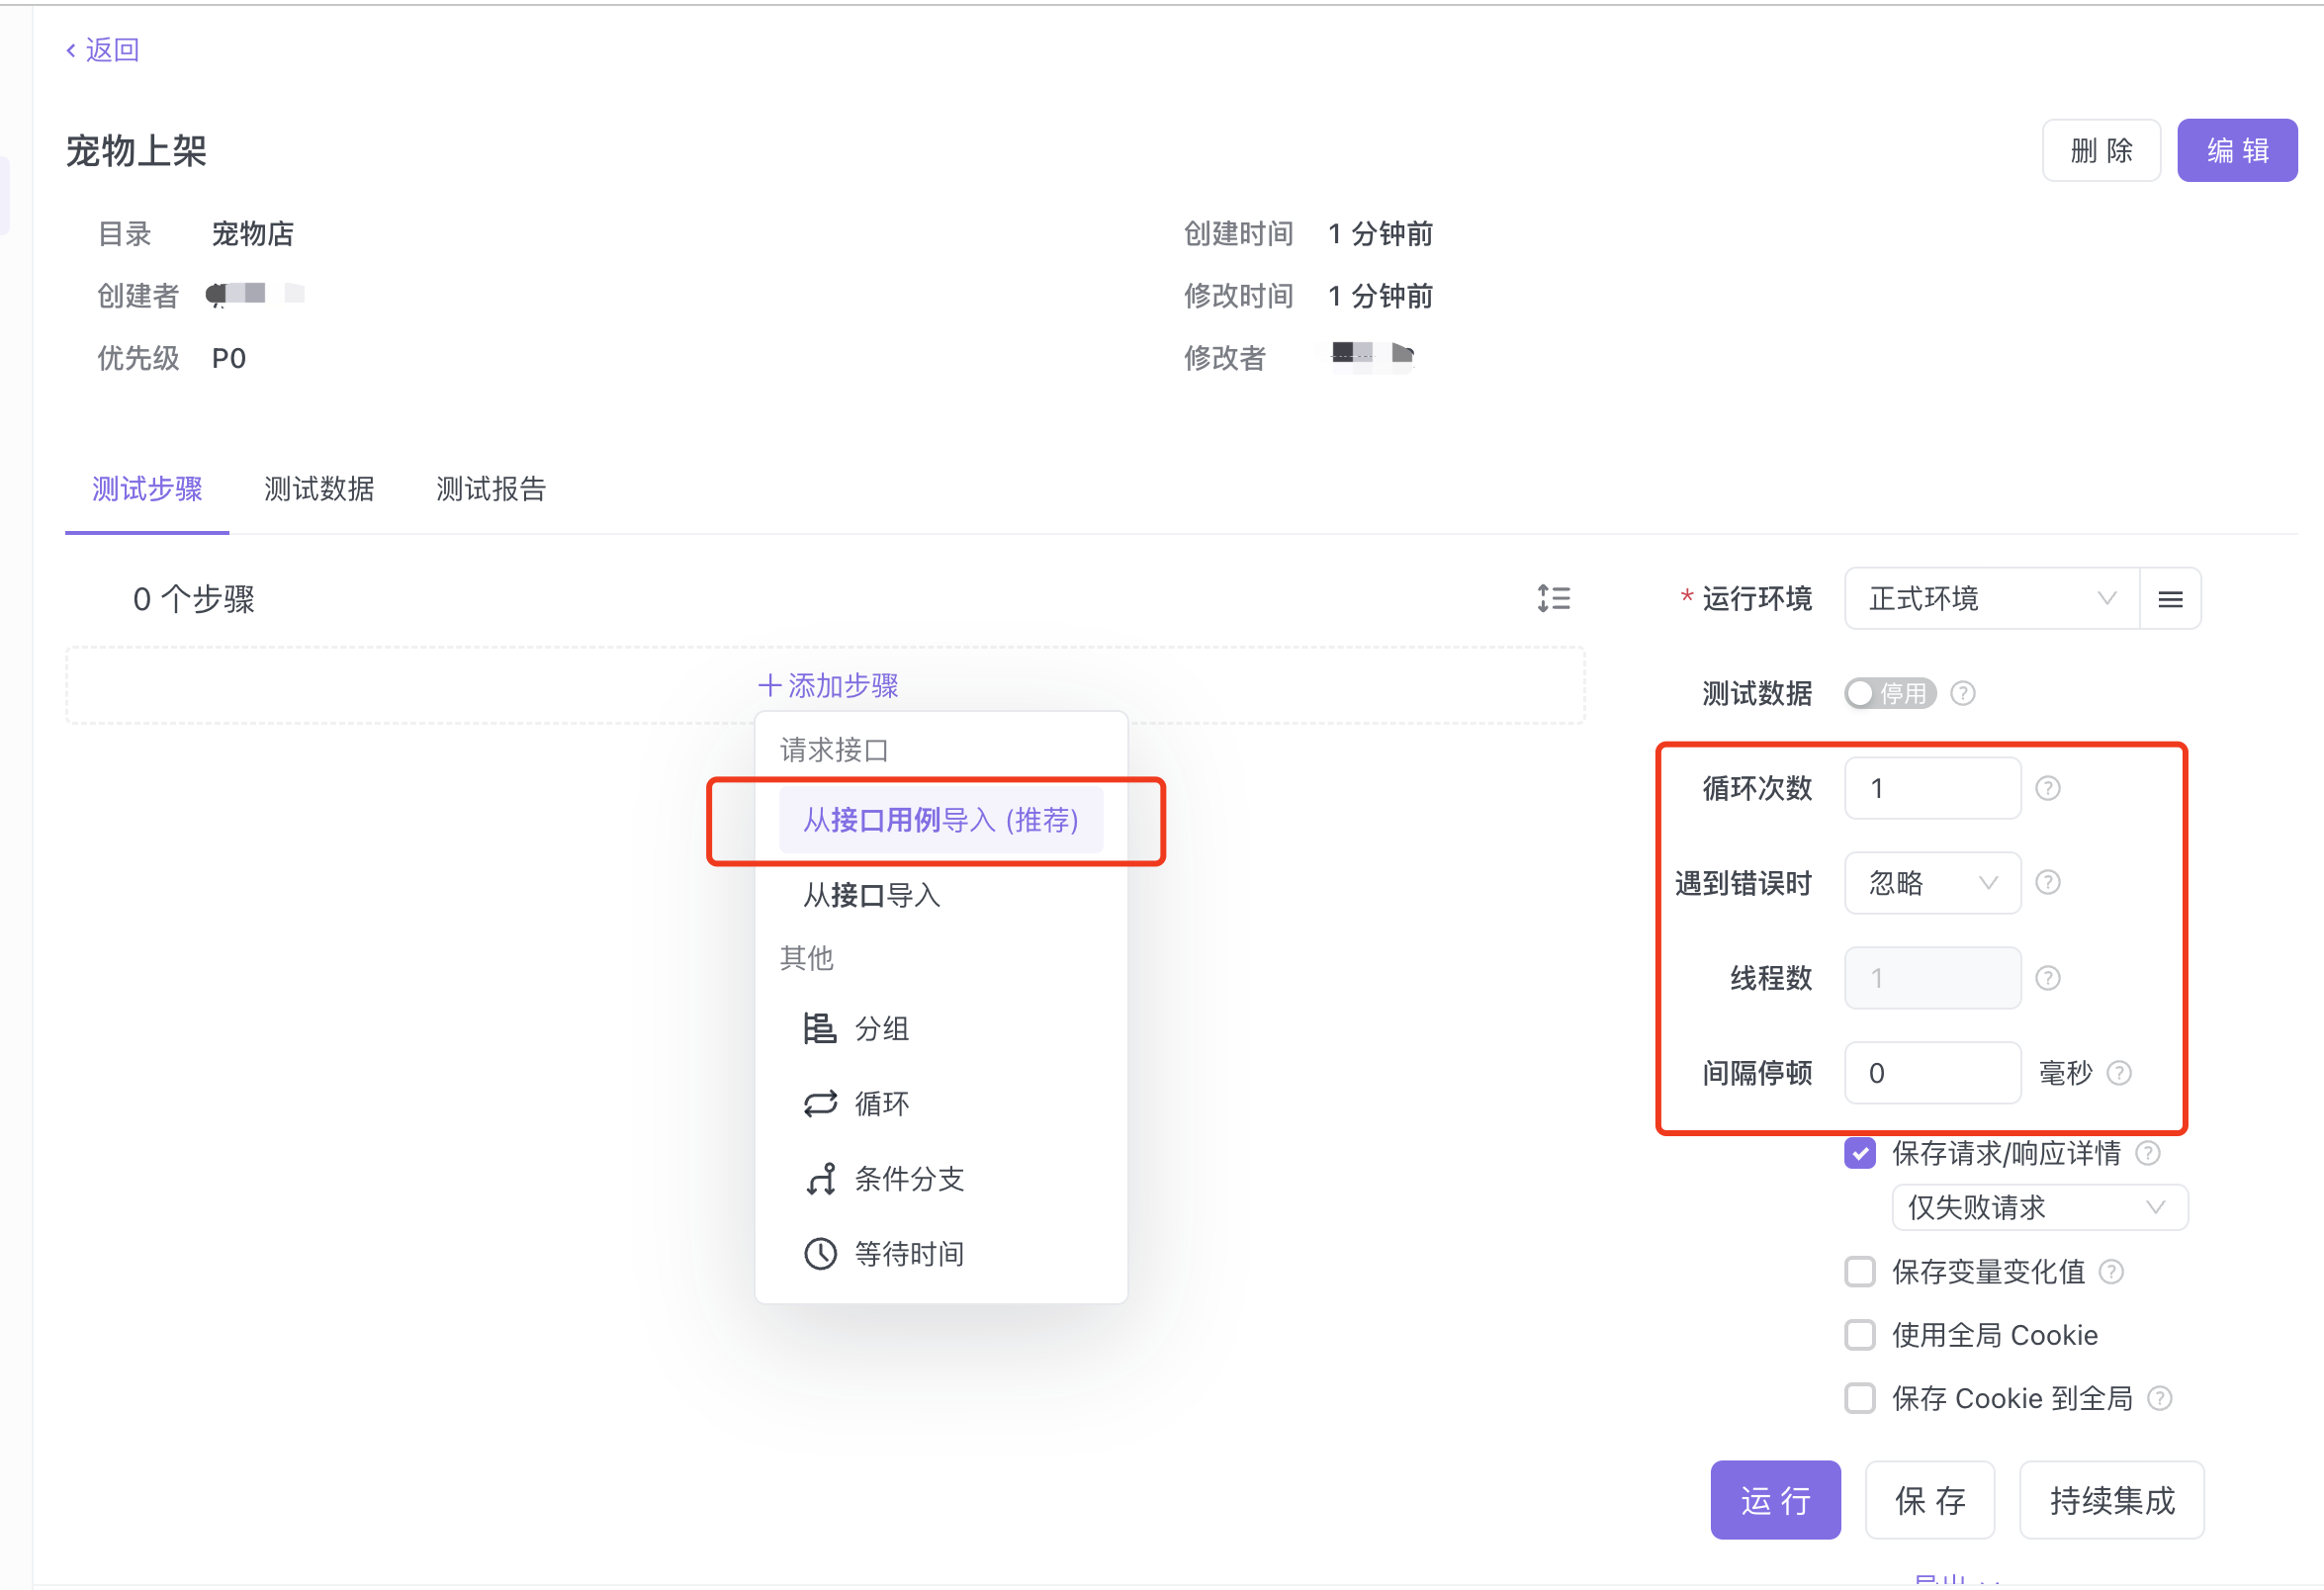Click the 运行 button

1774,1500
